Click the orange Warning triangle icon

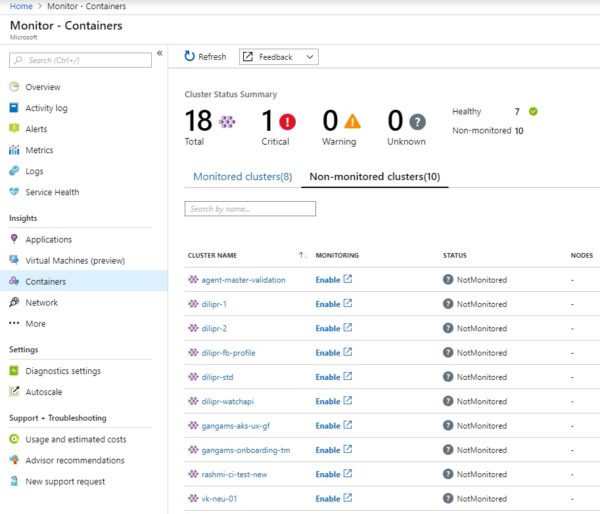pyautogui.click(x=352, y=122)
